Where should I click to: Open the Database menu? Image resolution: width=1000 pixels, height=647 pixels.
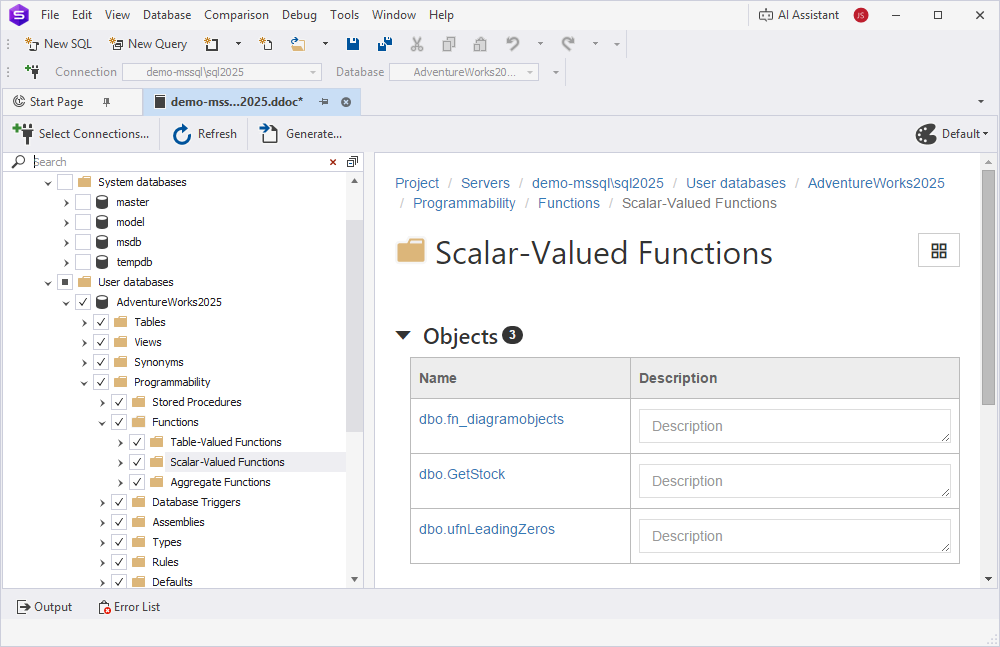167,15
